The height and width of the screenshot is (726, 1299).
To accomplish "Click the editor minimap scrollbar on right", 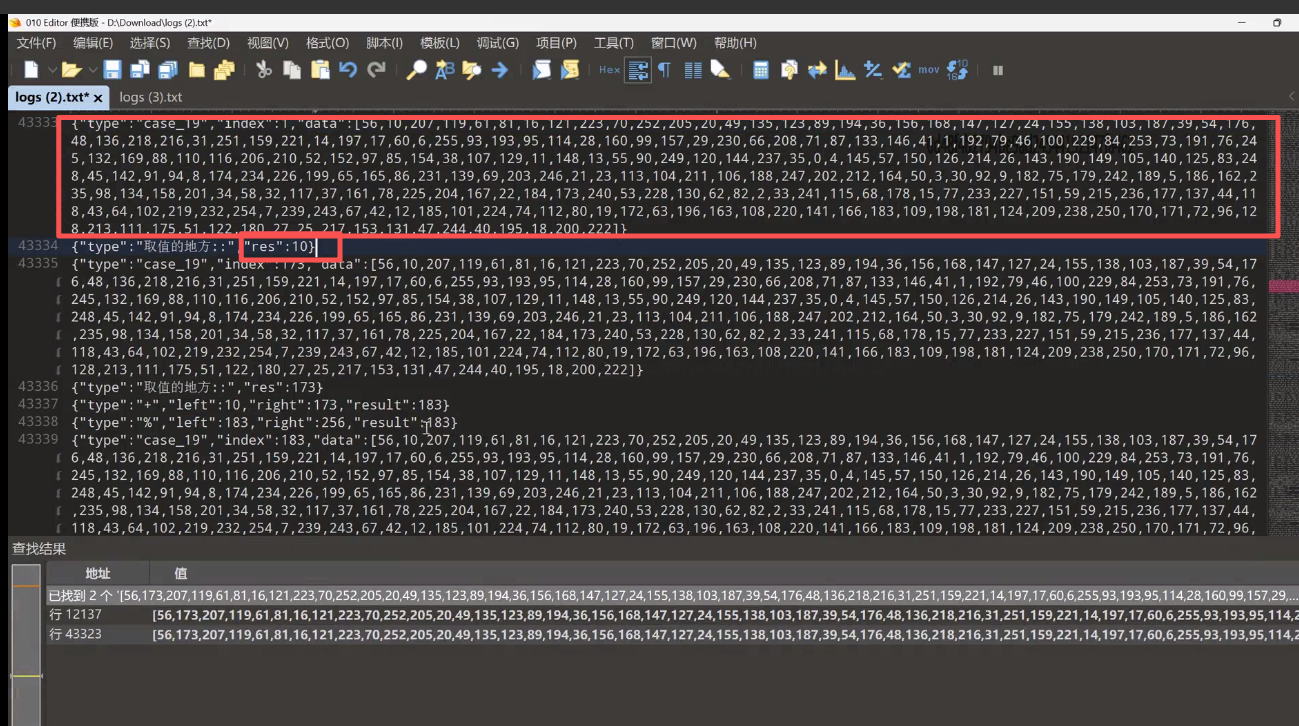I will tap(1283, 325).
